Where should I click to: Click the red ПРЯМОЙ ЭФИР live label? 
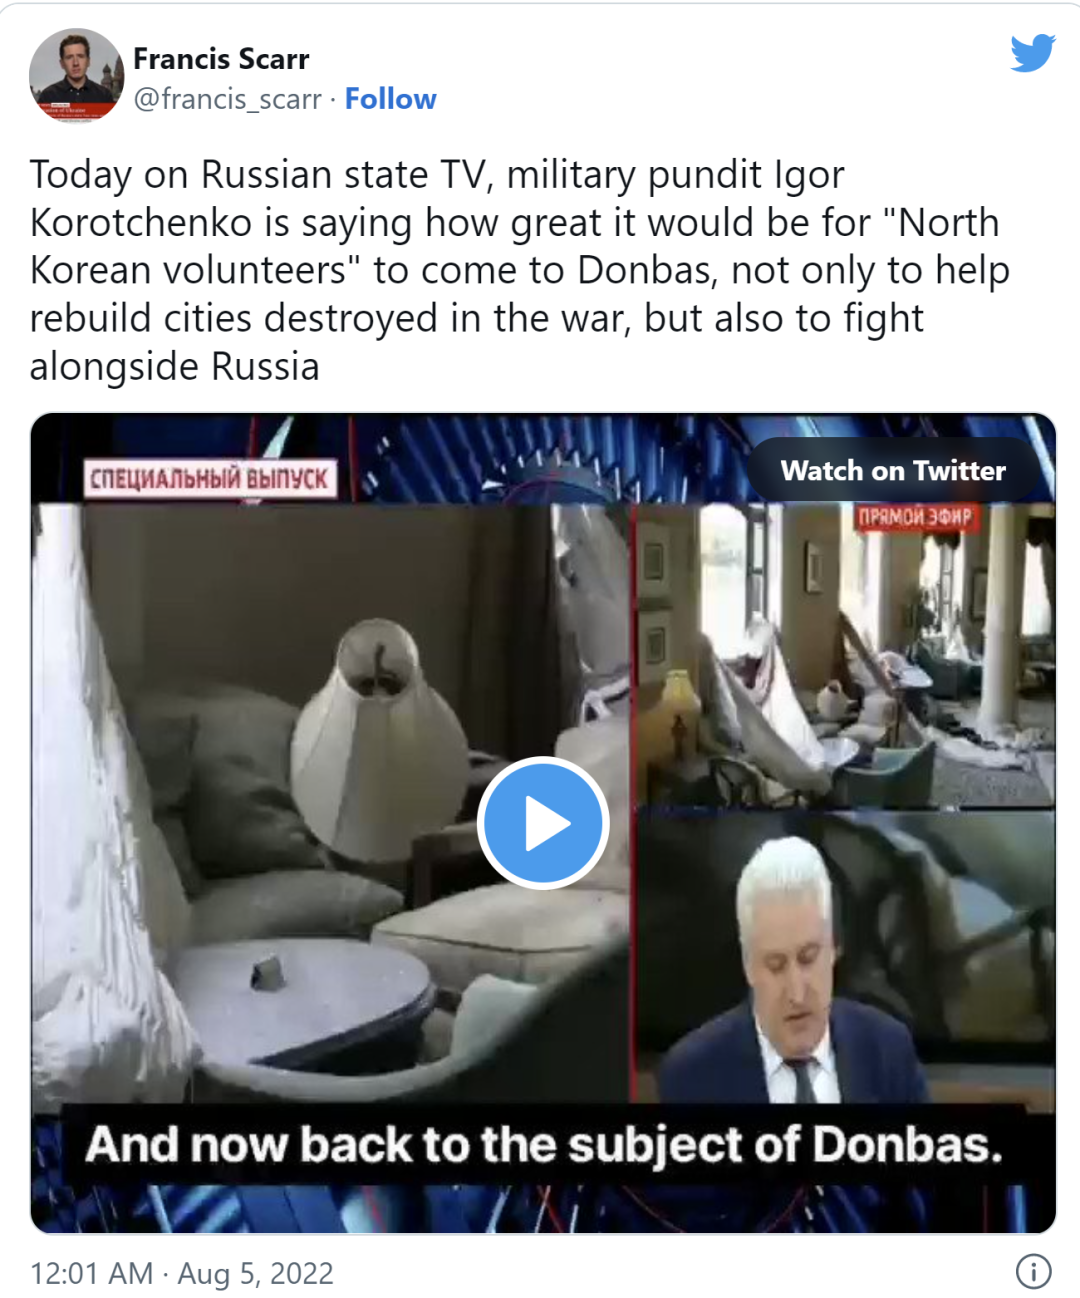[x=914, y=516]
